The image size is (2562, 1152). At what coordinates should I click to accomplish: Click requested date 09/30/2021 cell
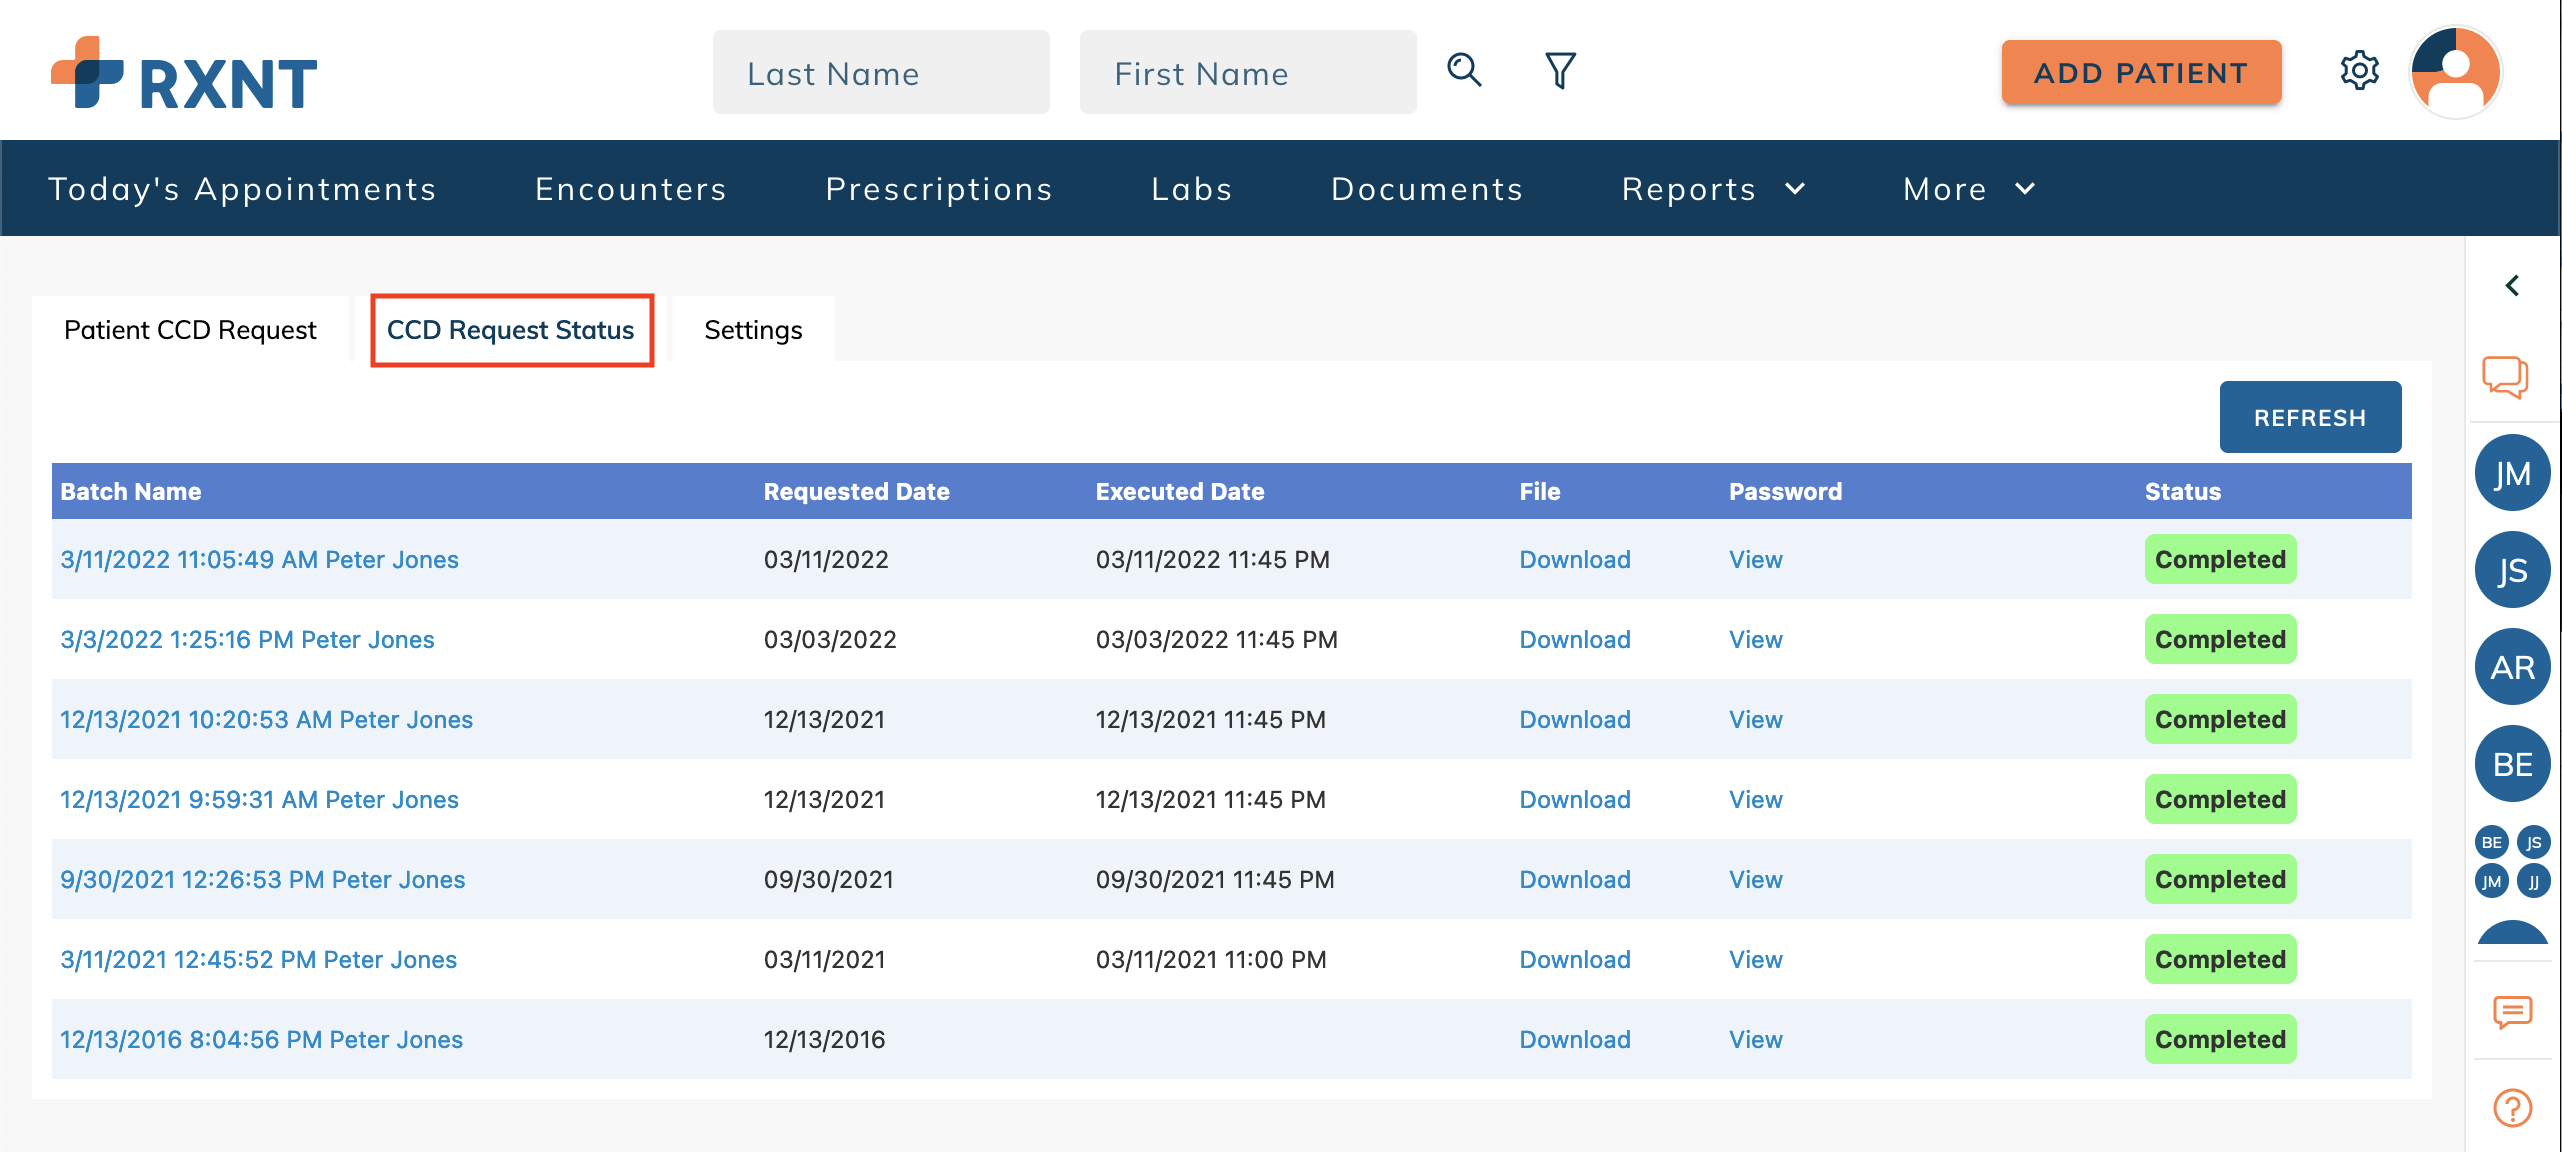tap(828, 879)
